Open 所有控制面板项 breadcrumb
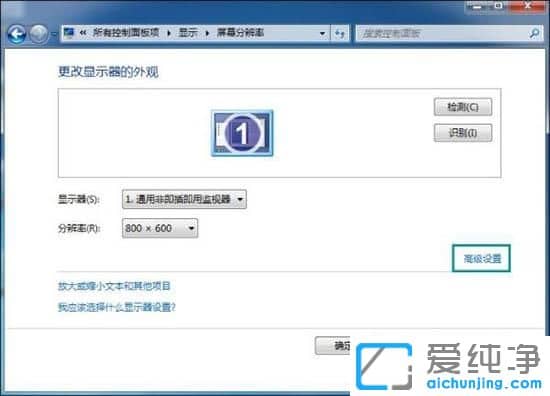Screen dimensions: 550x396 pos(126,33)
